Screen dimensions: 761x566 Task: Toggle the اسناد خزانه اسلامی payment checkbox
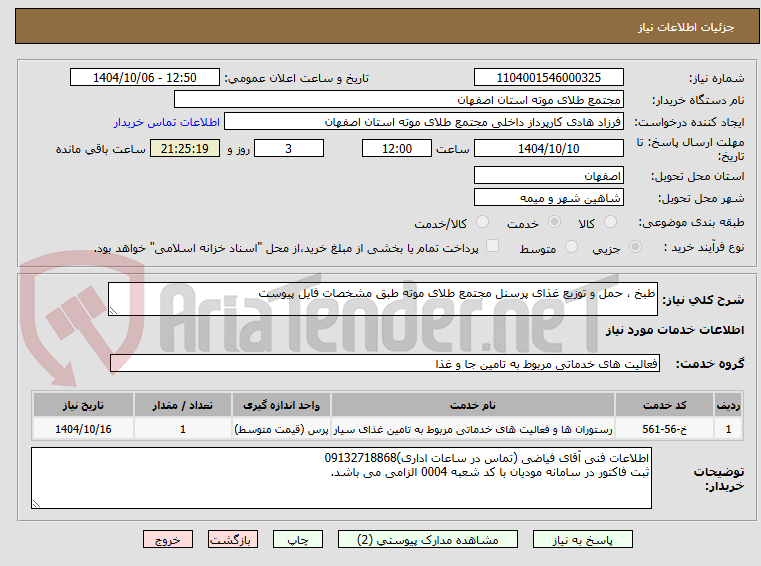click(x=492, y=246)
